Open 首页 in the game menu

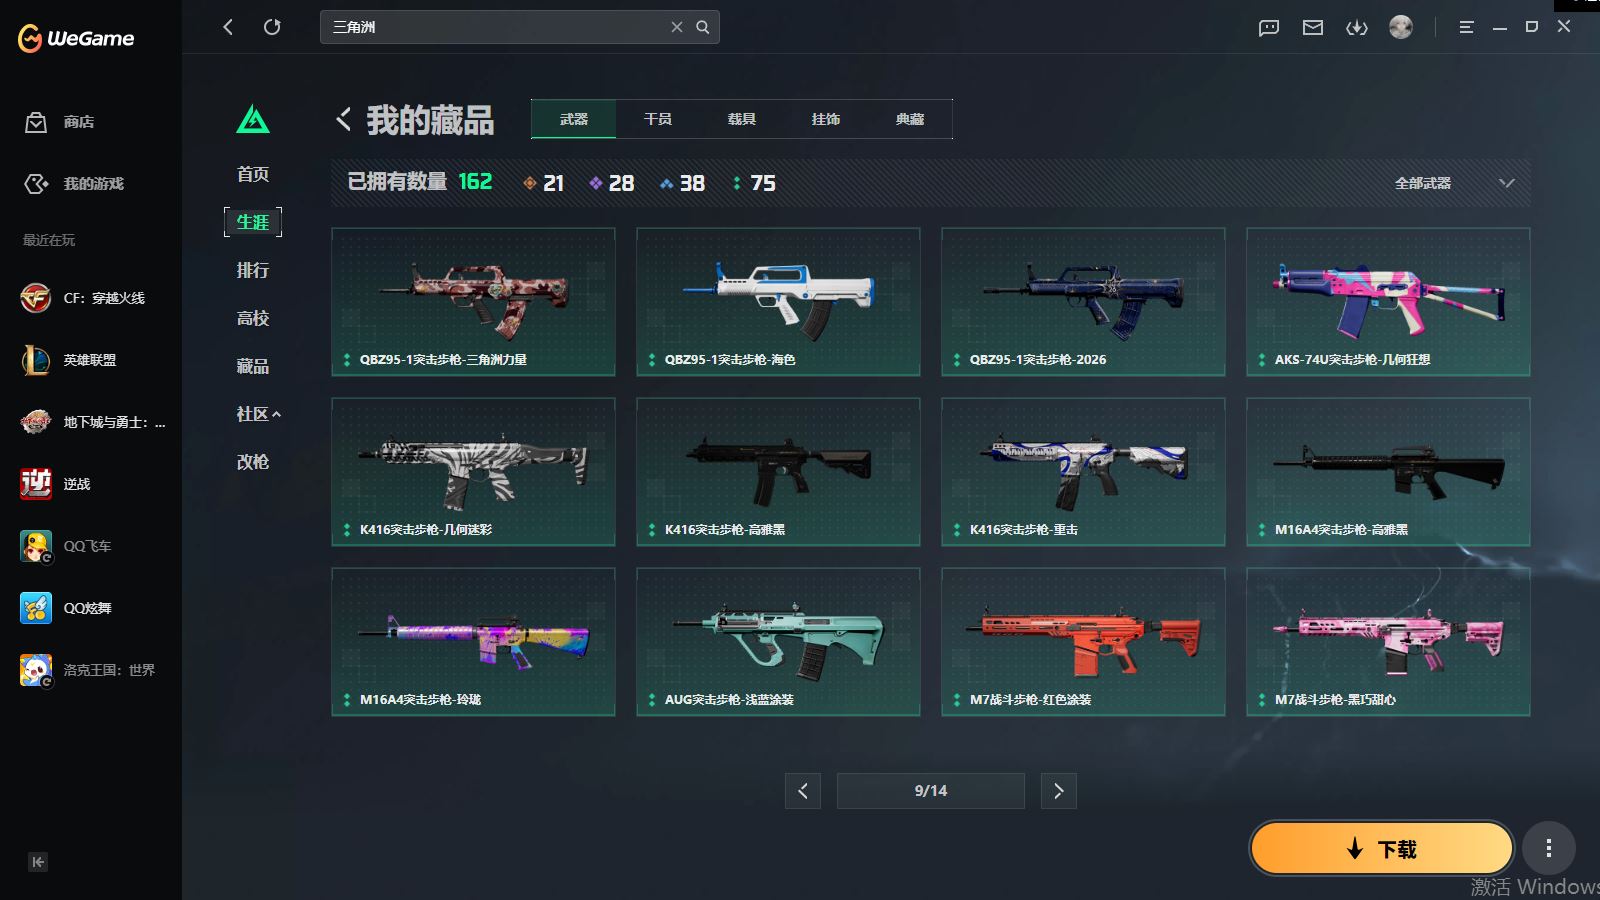[253, 174]
